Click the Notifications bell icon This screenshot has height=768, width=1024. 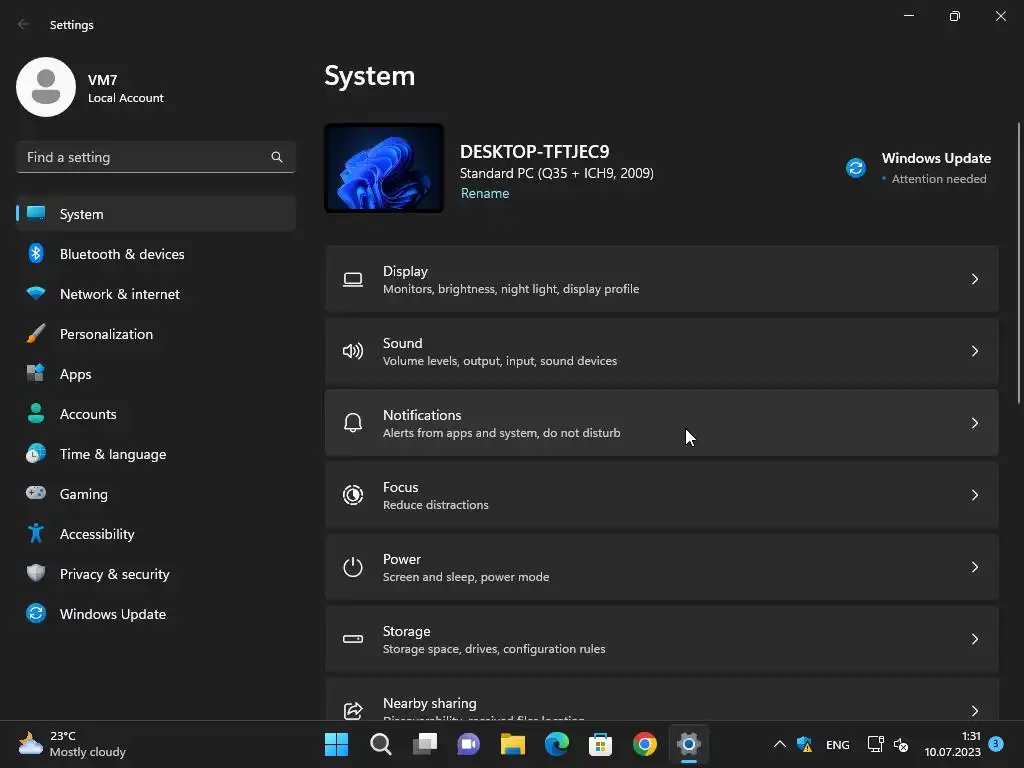(x=353, y=423)
